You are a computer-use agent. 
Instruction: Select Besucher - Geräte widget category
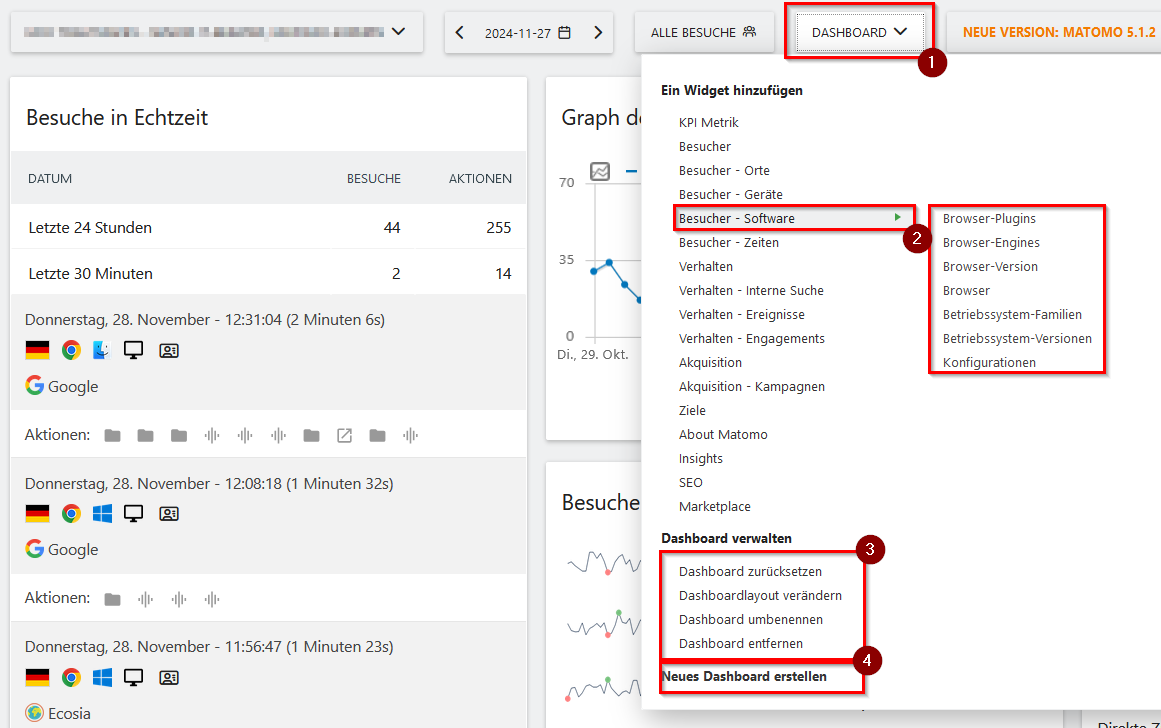[x=730, y=195]
